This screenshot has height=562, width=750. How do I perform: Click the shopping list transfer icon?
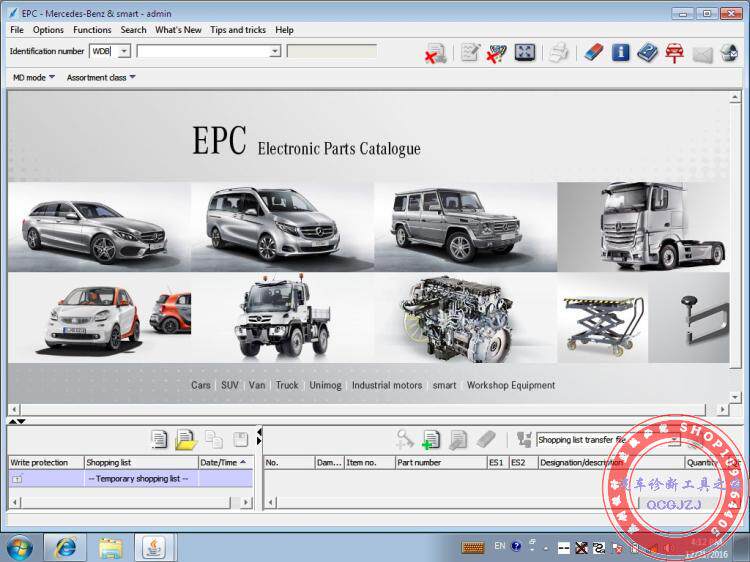tap(524, 439)
